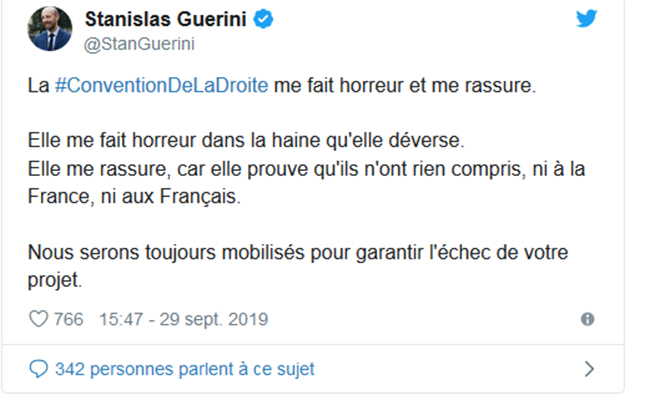
Task: Open the tweet info icon
Action: (x=587, y=319)
